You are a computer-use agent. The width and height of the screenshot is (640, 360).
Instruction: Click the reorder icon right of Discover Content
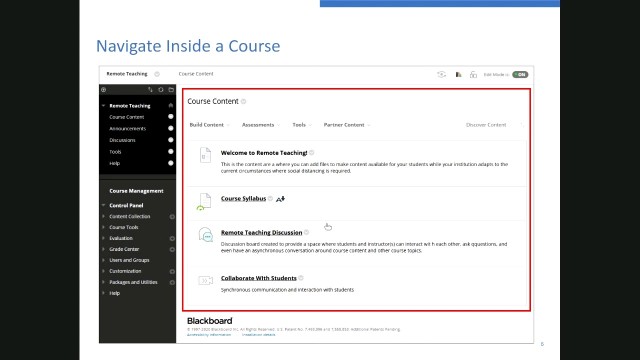(522, 125)
